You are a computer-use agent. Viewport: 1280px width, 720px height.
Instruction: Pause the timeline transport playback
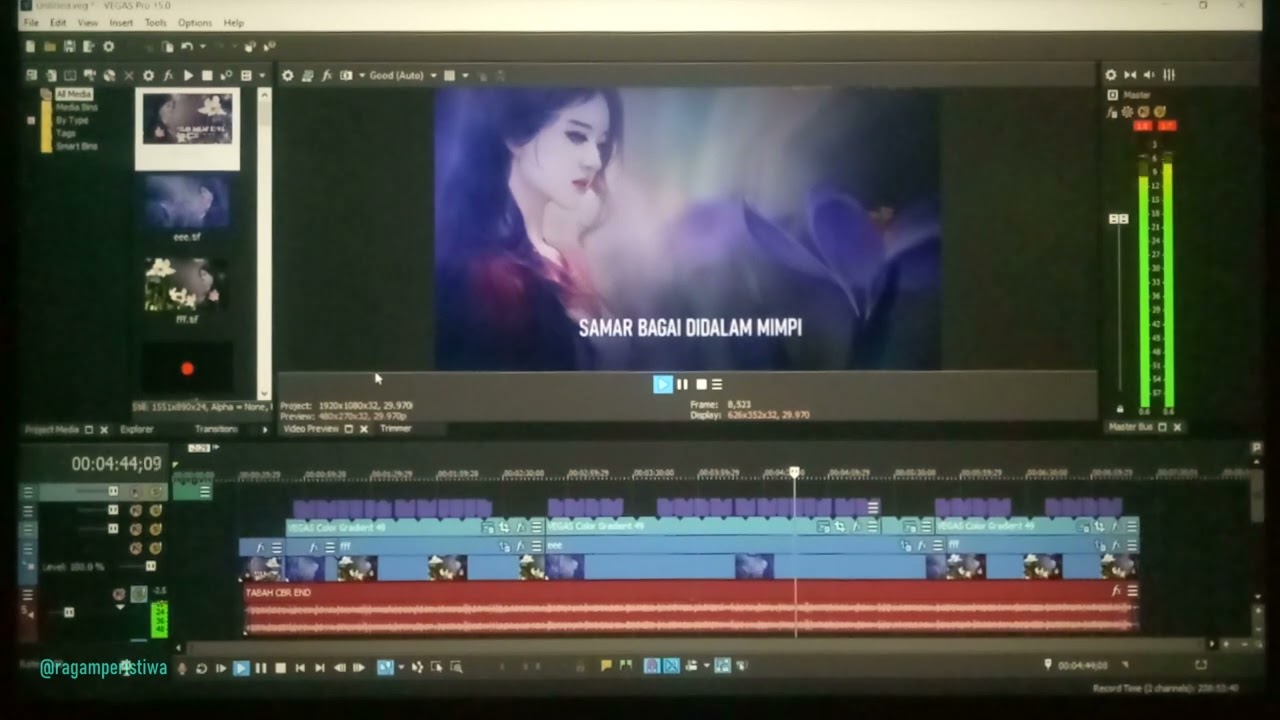pos(261,668)
